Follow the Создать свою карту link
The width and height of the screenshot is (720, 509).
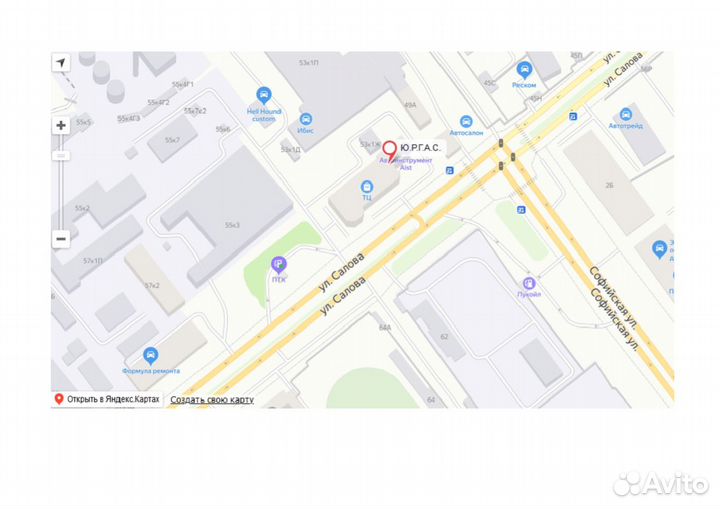pos(212,400)
